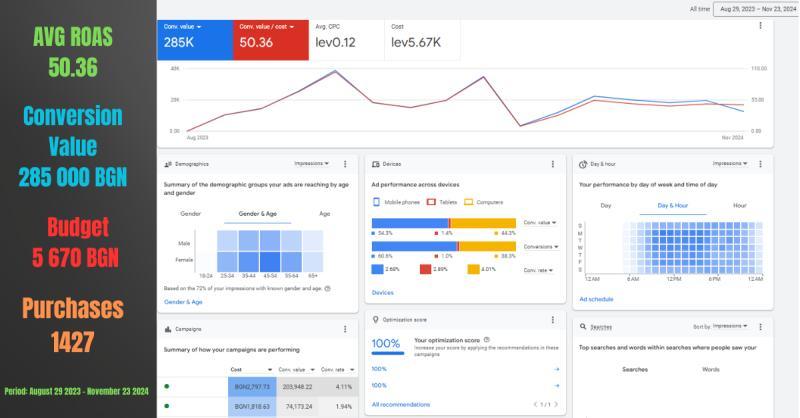Select Words tab in Searches card
The height and width of the screenshot is (418, 800).
click(x=711, y=369)
